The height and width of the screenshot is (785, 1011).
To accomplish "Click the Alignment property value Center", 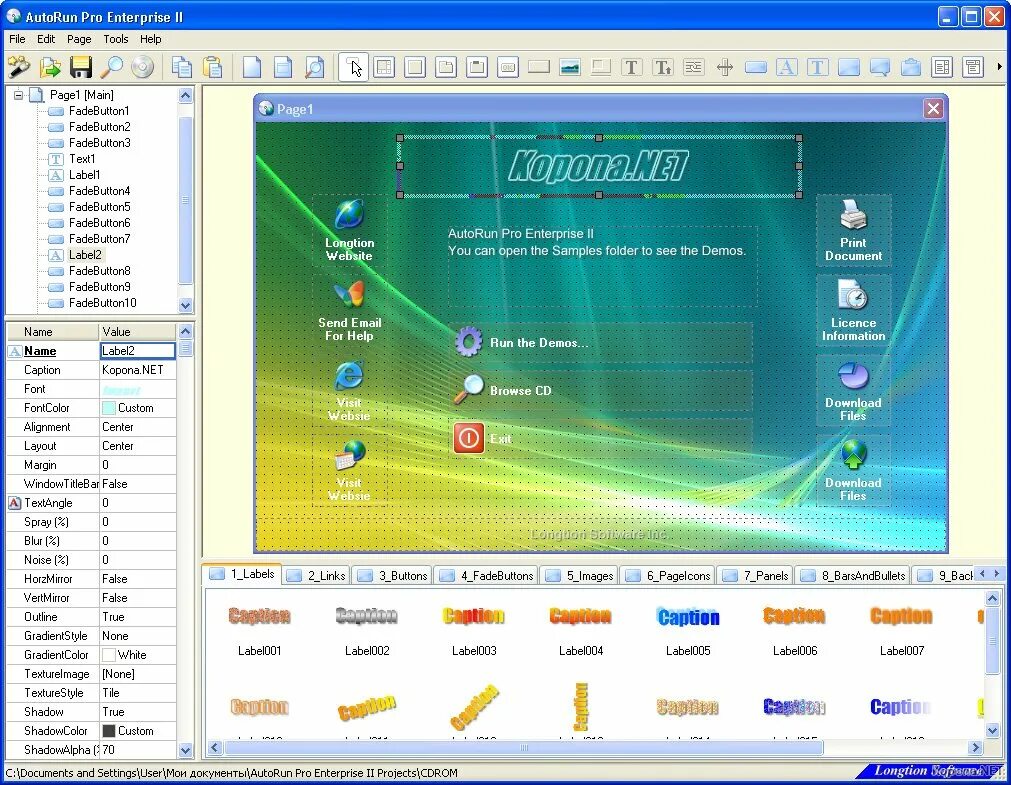I will tap(137, 427).
